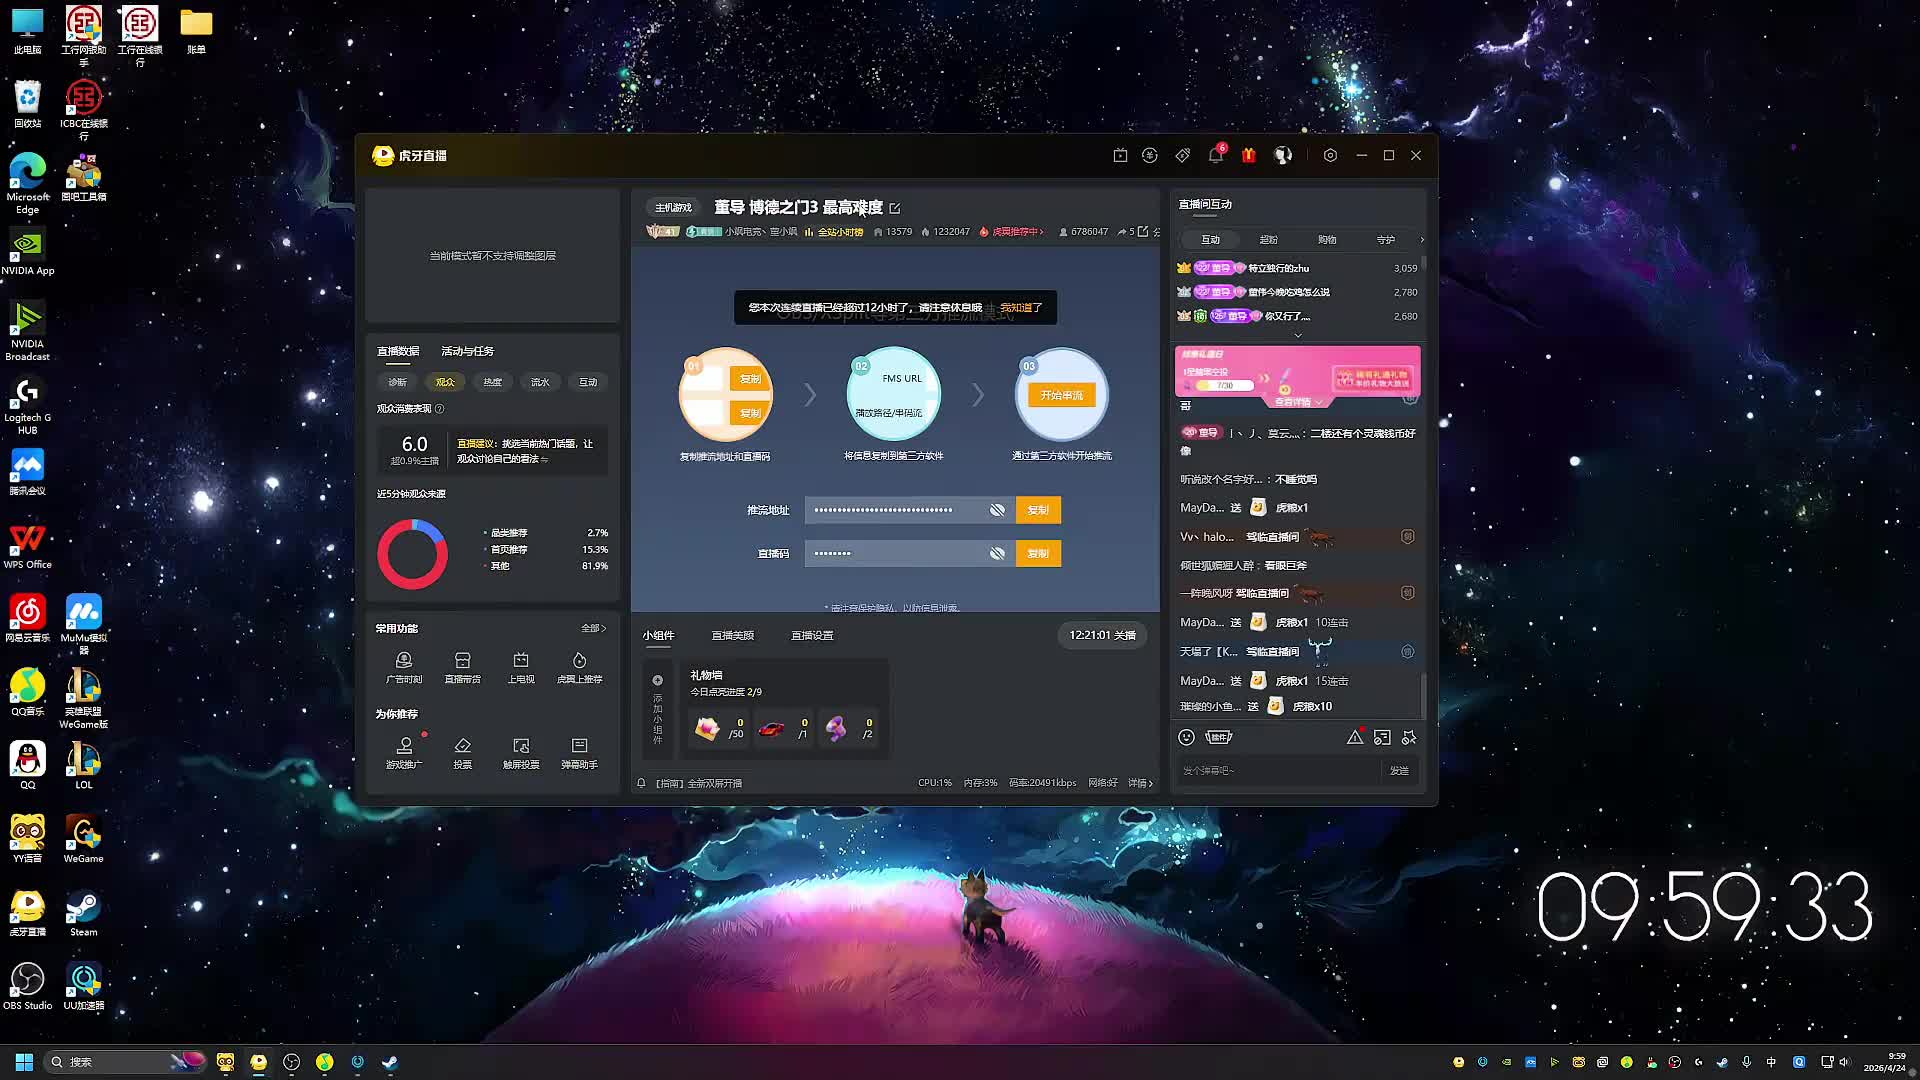Open the 触屏投票 touch-screen vote tool

coord(521,752)
